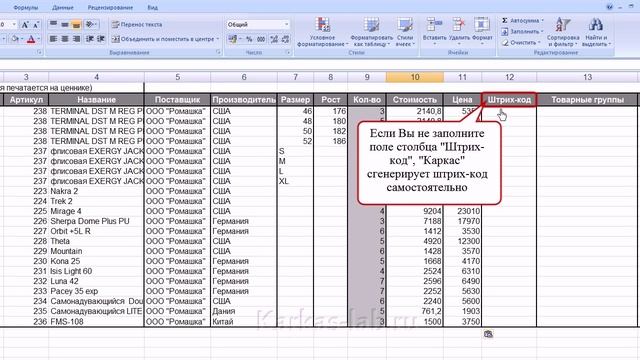640x360 pixels.
Task: Select the cost cell 761,2
Action: tap(415, 311)
